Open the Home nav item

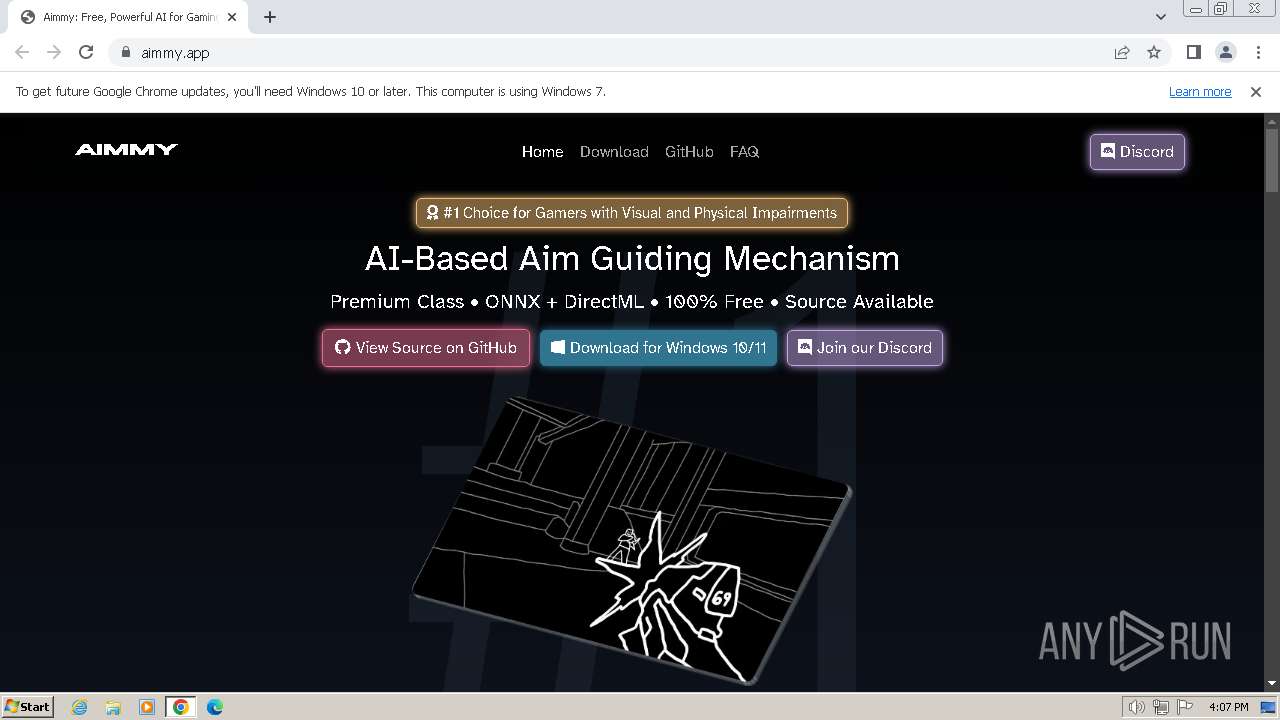[542, 152]
